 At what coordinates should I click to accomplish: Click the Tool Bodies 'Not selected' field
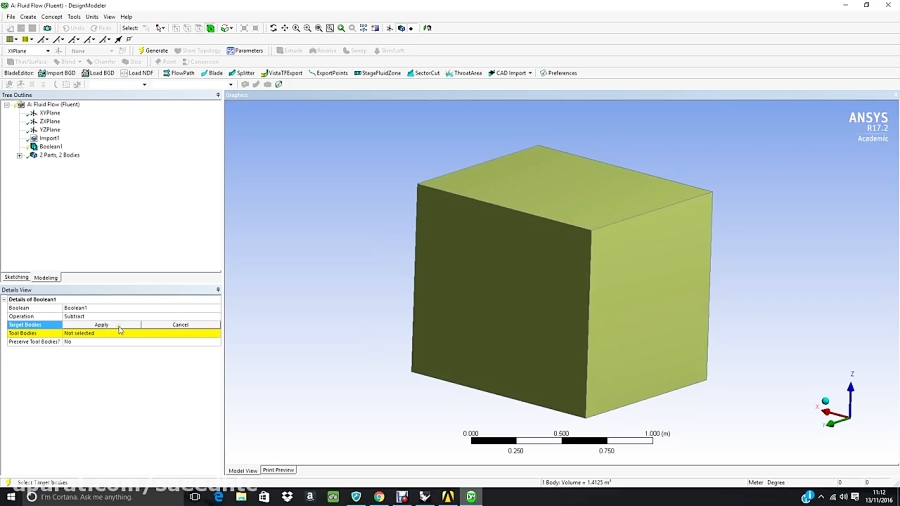pos(141,333)
